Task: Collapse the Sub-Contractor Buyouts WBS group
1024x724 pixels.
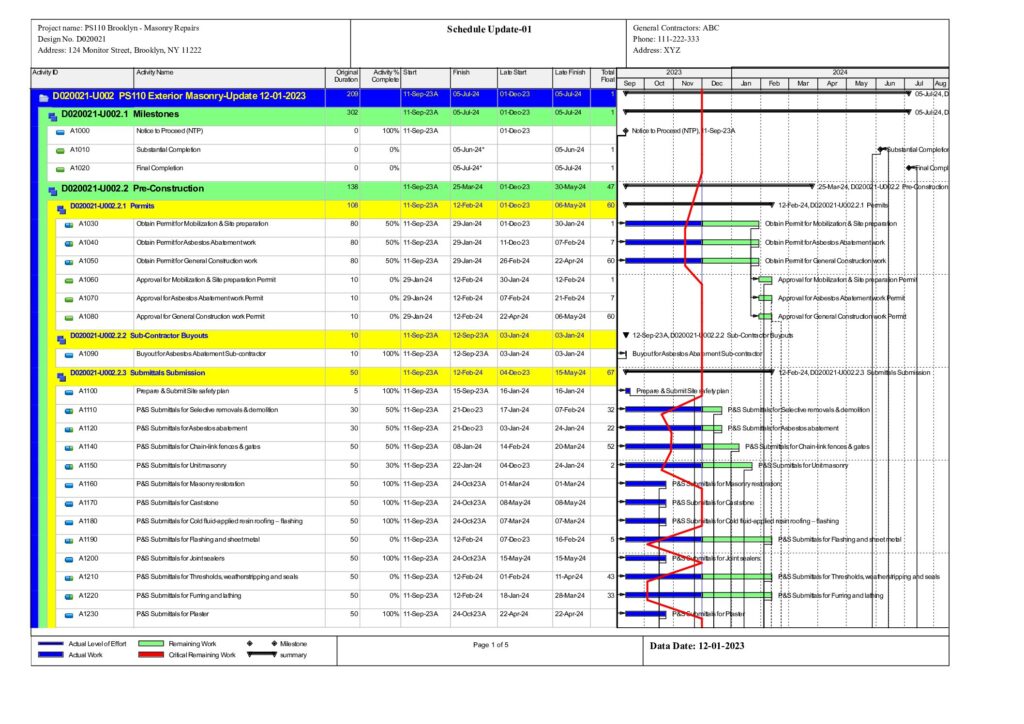Action: pyautogui.click(x=61, y=335)
